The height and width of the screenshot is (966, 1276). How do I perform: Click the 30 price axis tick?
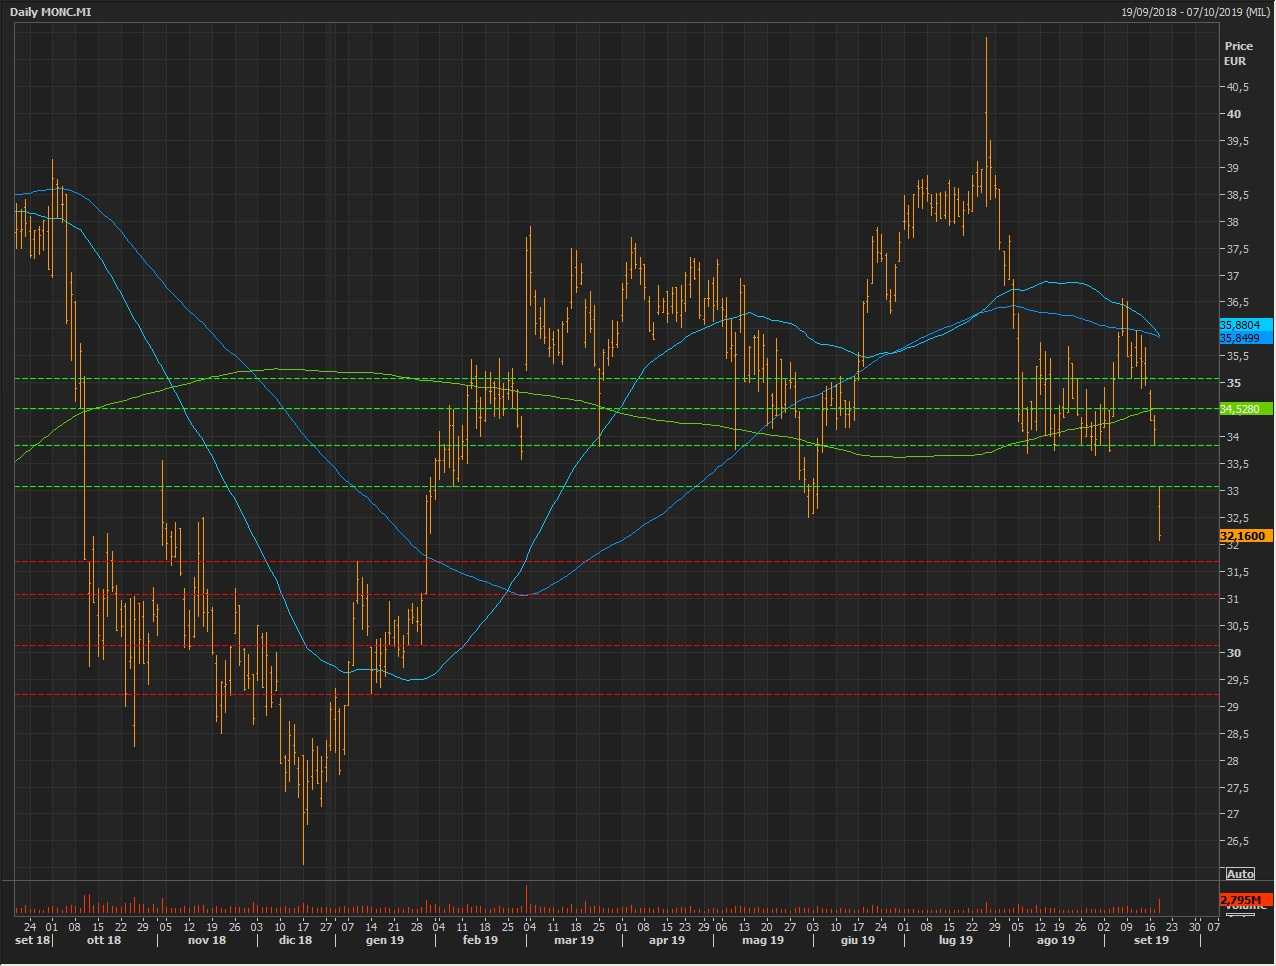(x=1234, y=653)
